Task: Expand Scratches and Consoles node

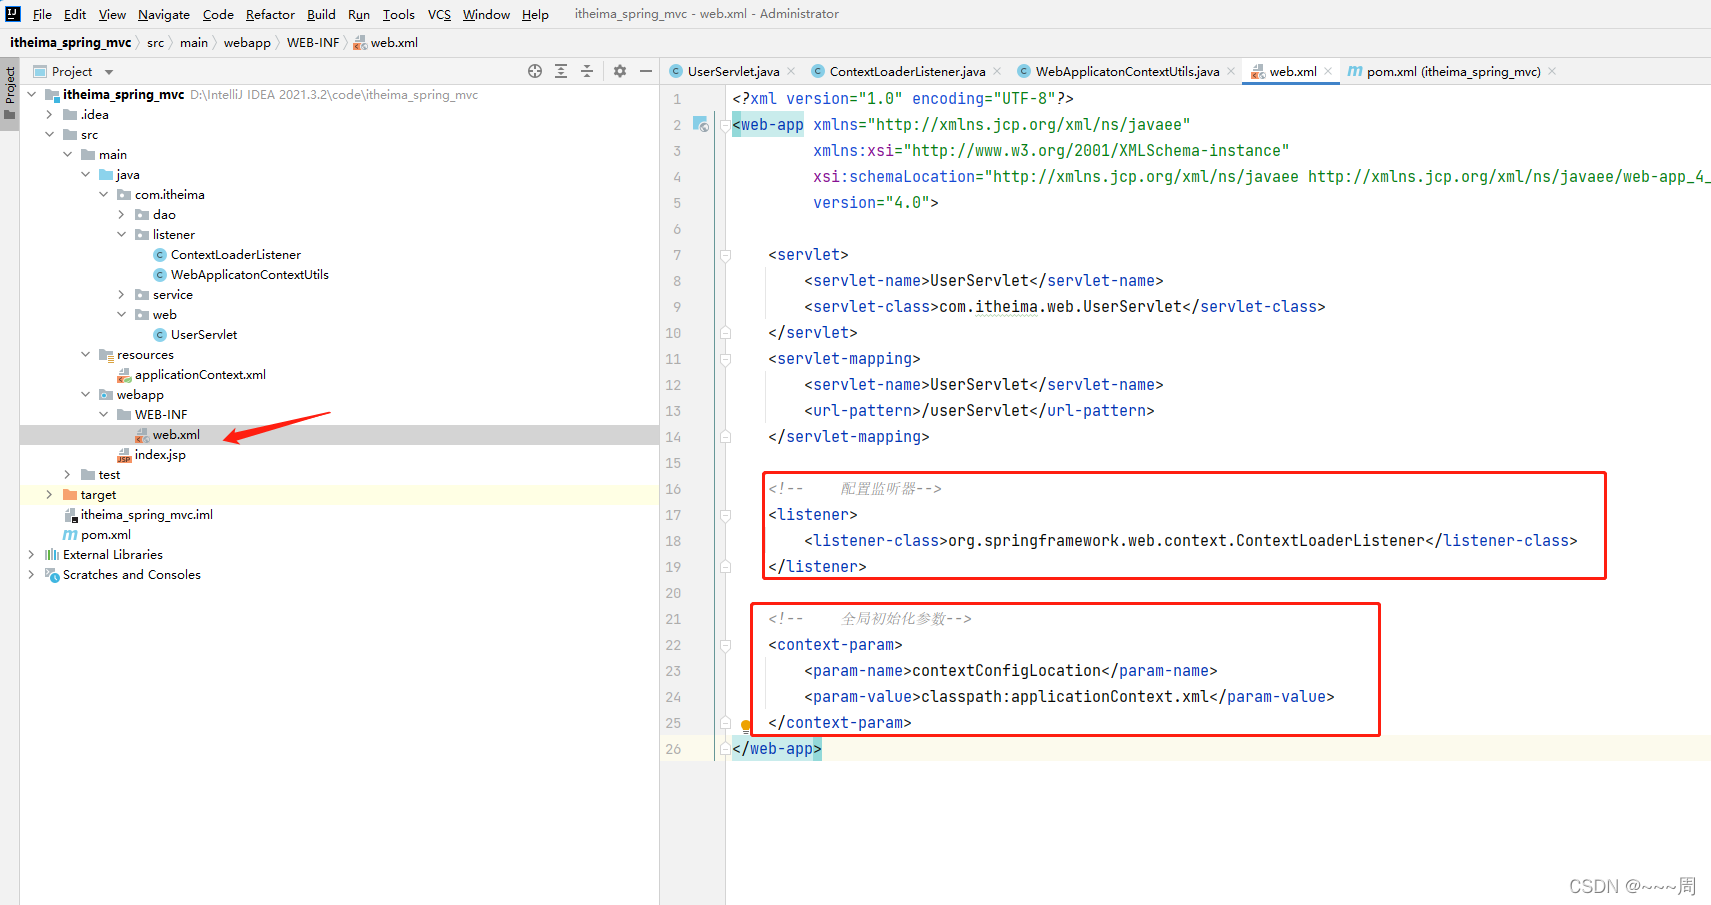Action: pyautogui.click(x=31, y=574)
